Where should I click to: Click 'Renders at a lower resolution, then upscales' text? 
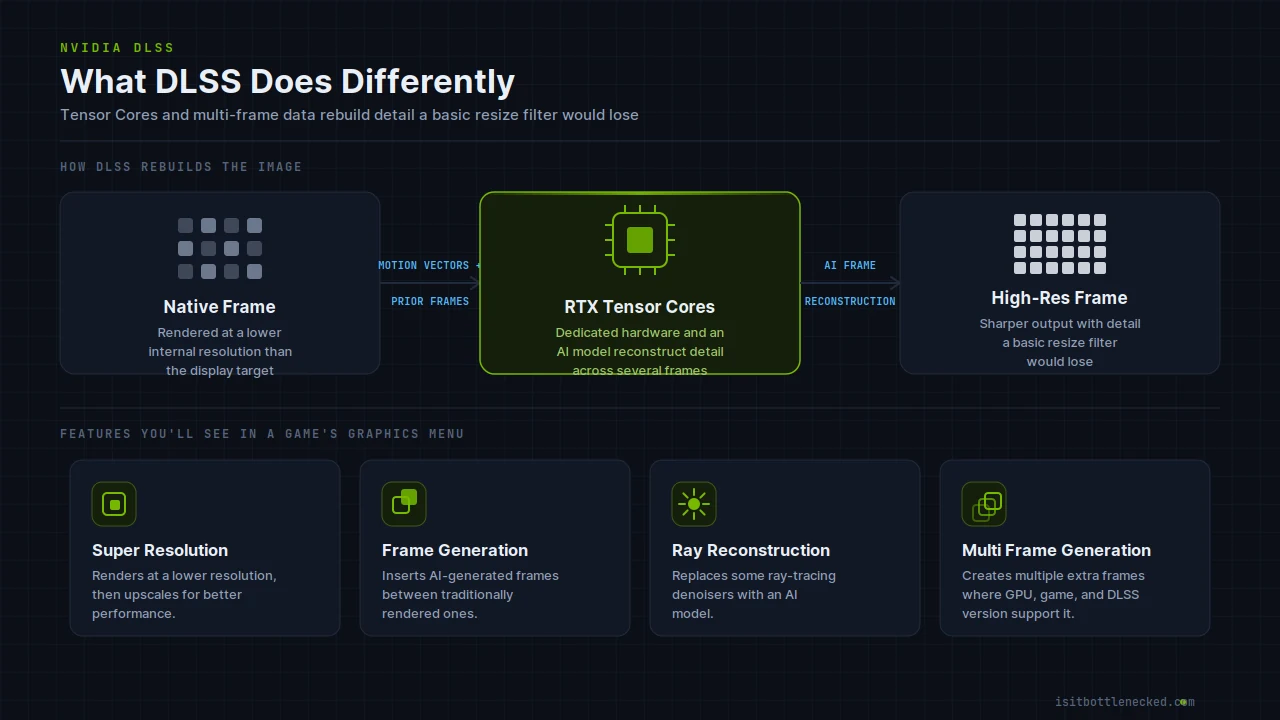tap(184, 594)
